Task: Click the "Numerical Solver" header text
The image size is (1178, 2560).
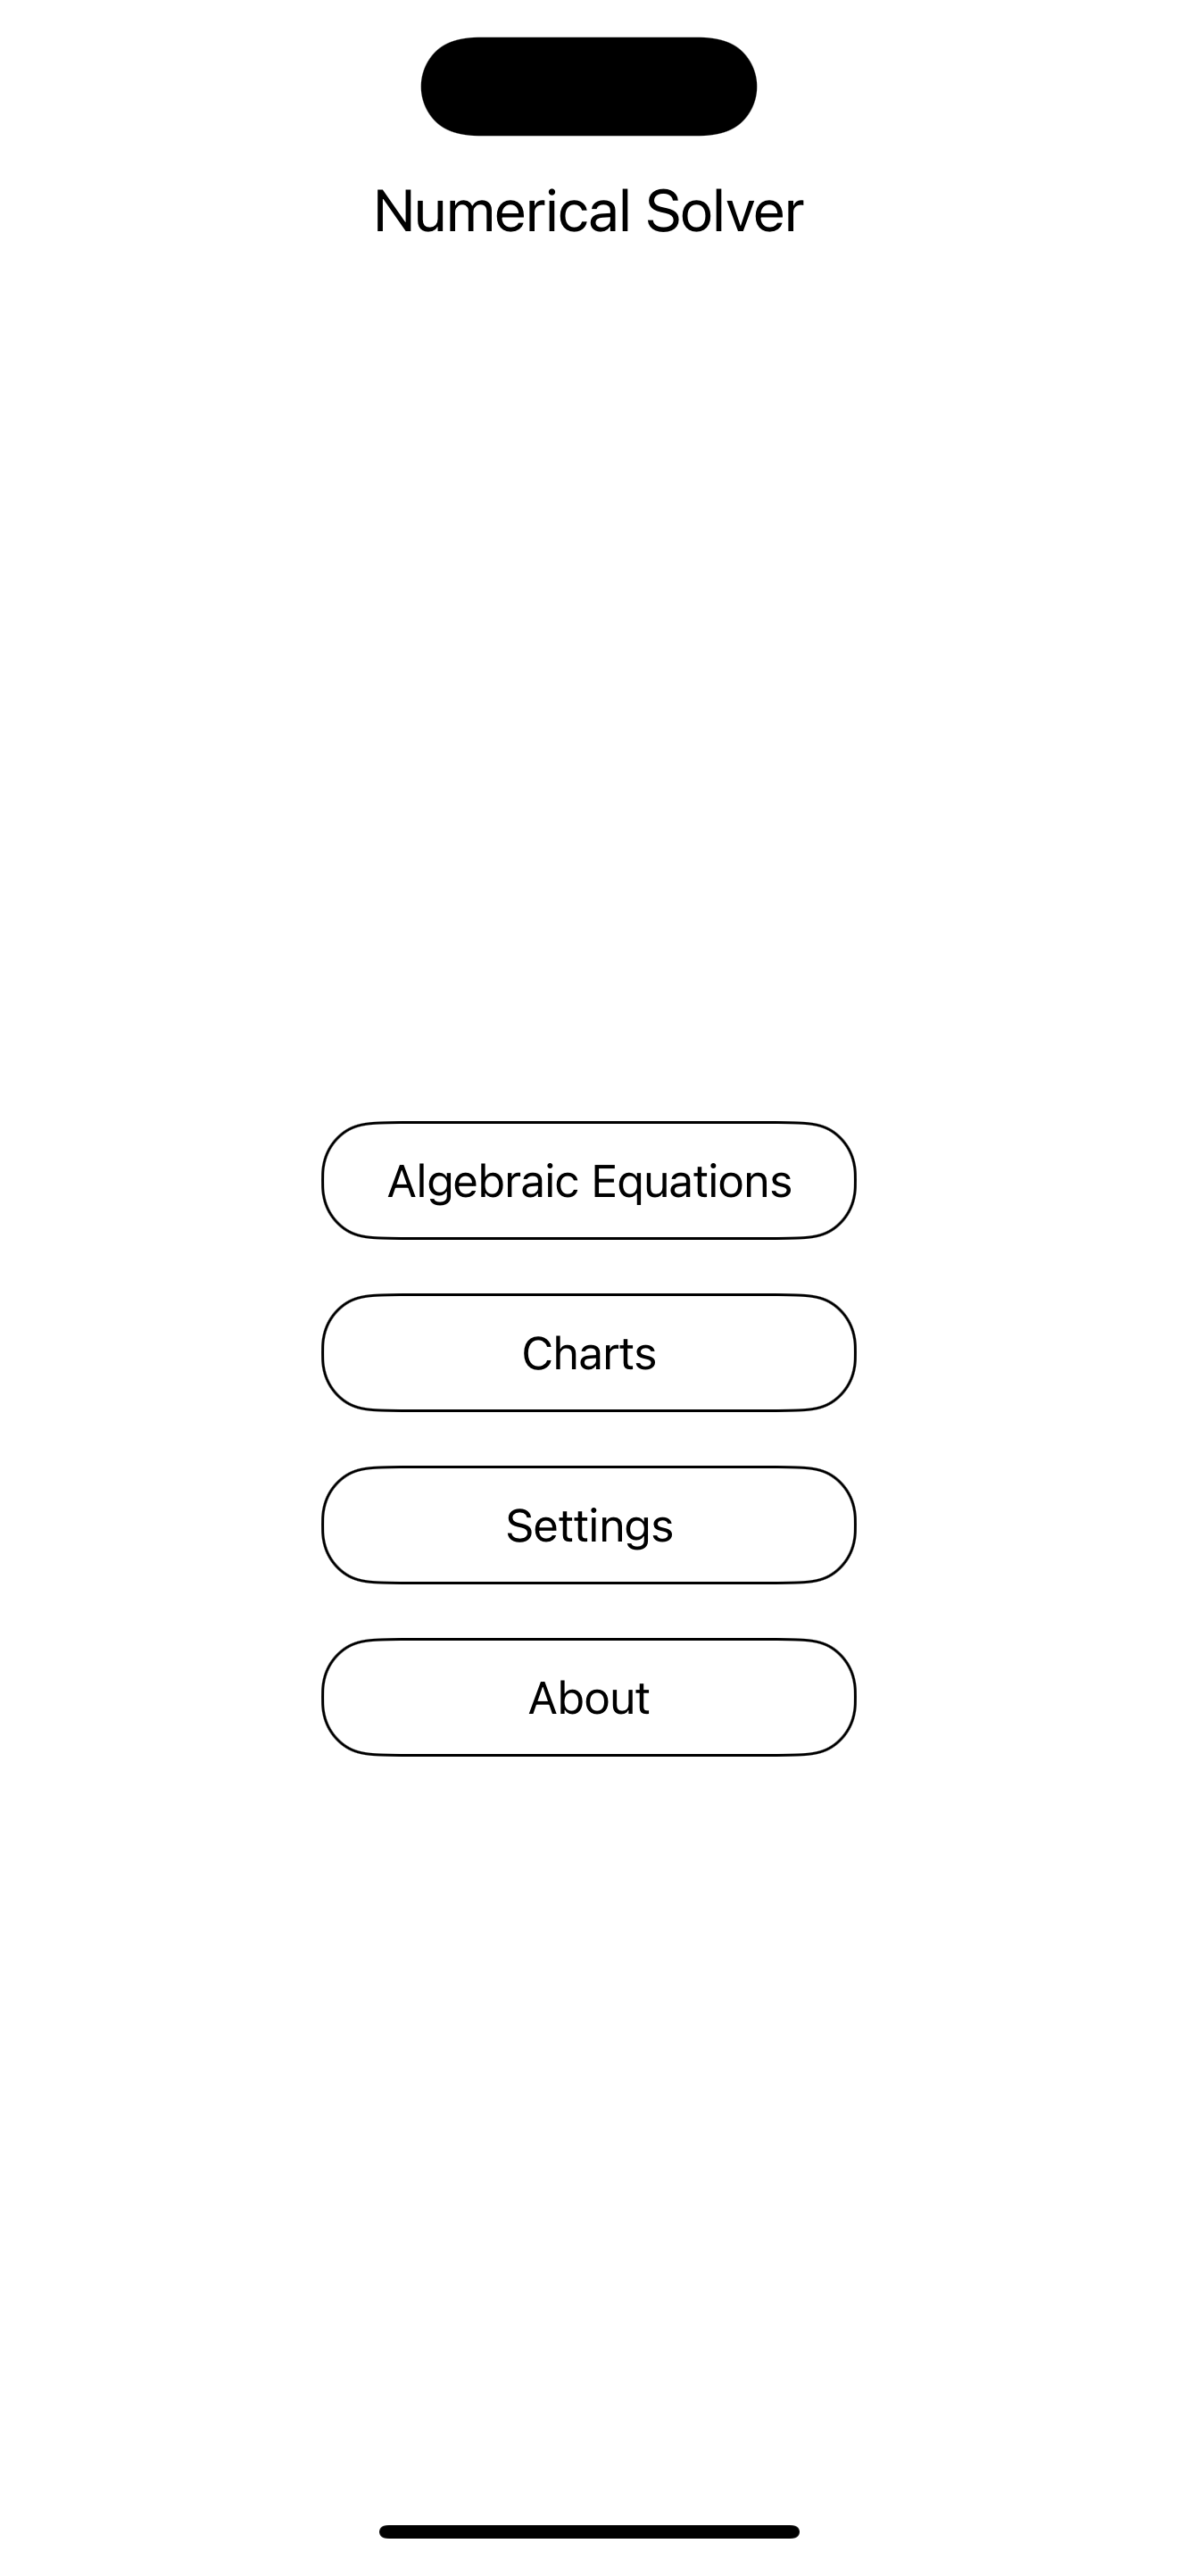Action: click(x=588, y=211)
